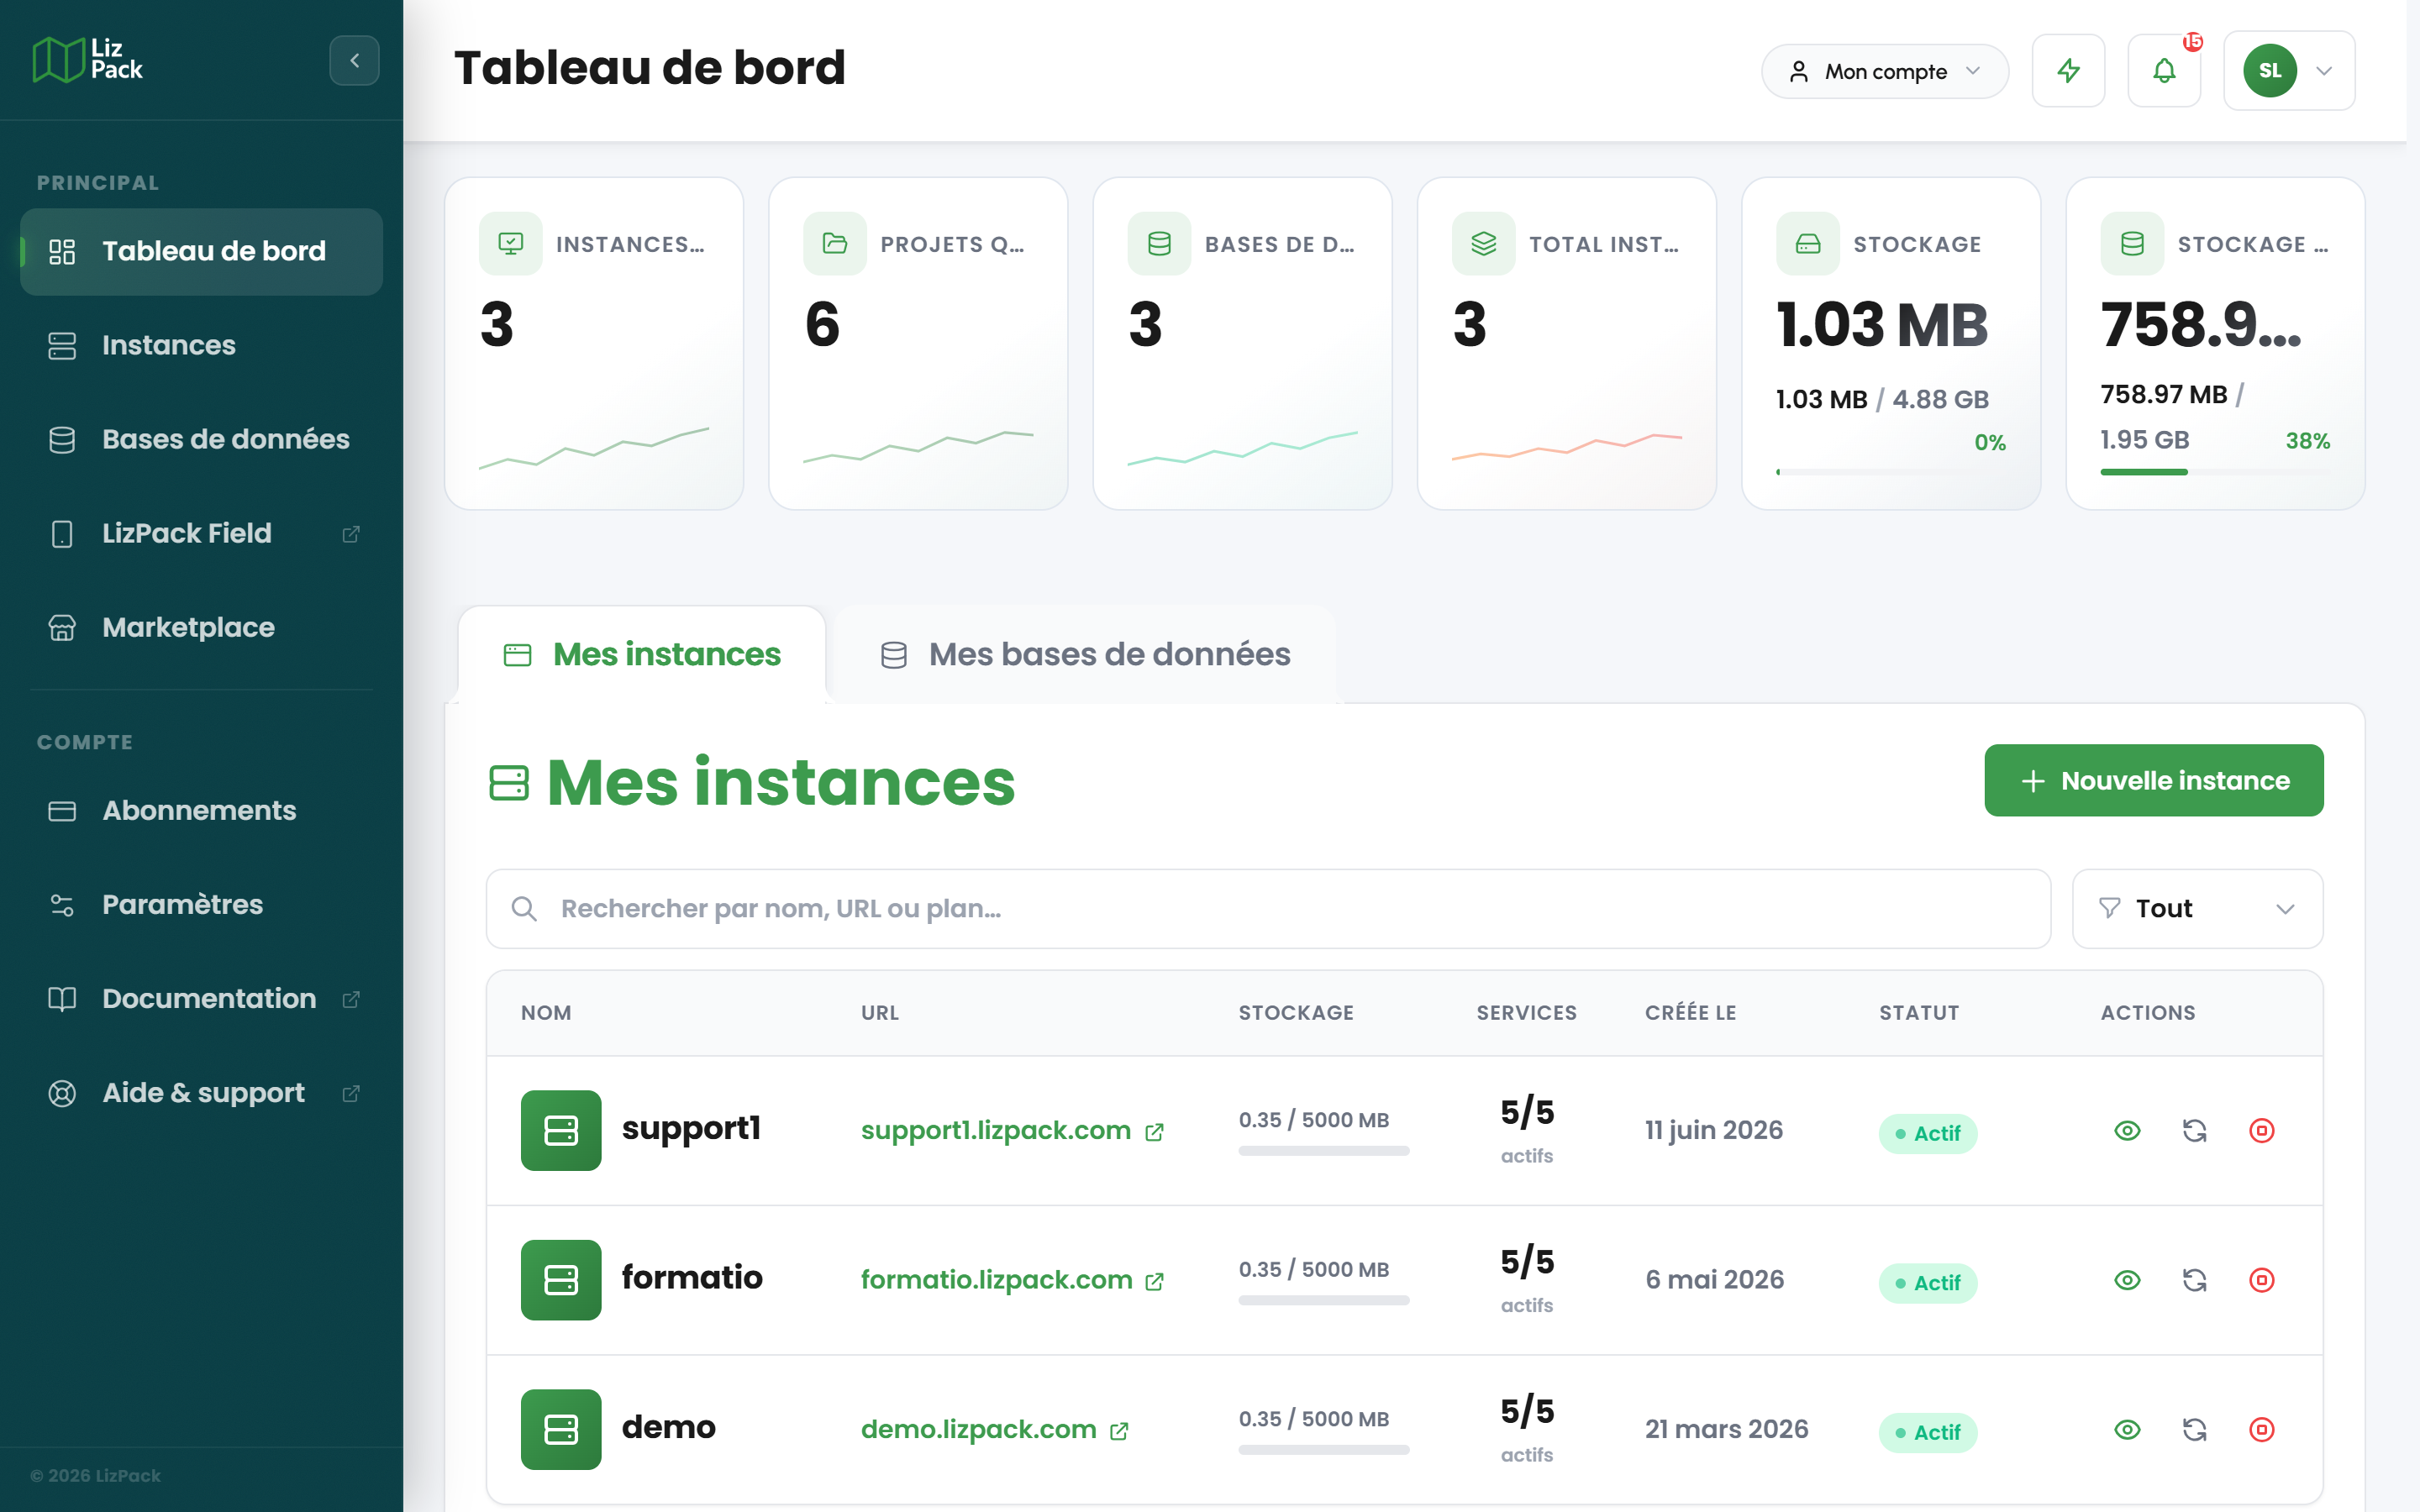The image size is (2420, 1512).
Task: Restart the support1 instance
Action: point(2194,1130)
